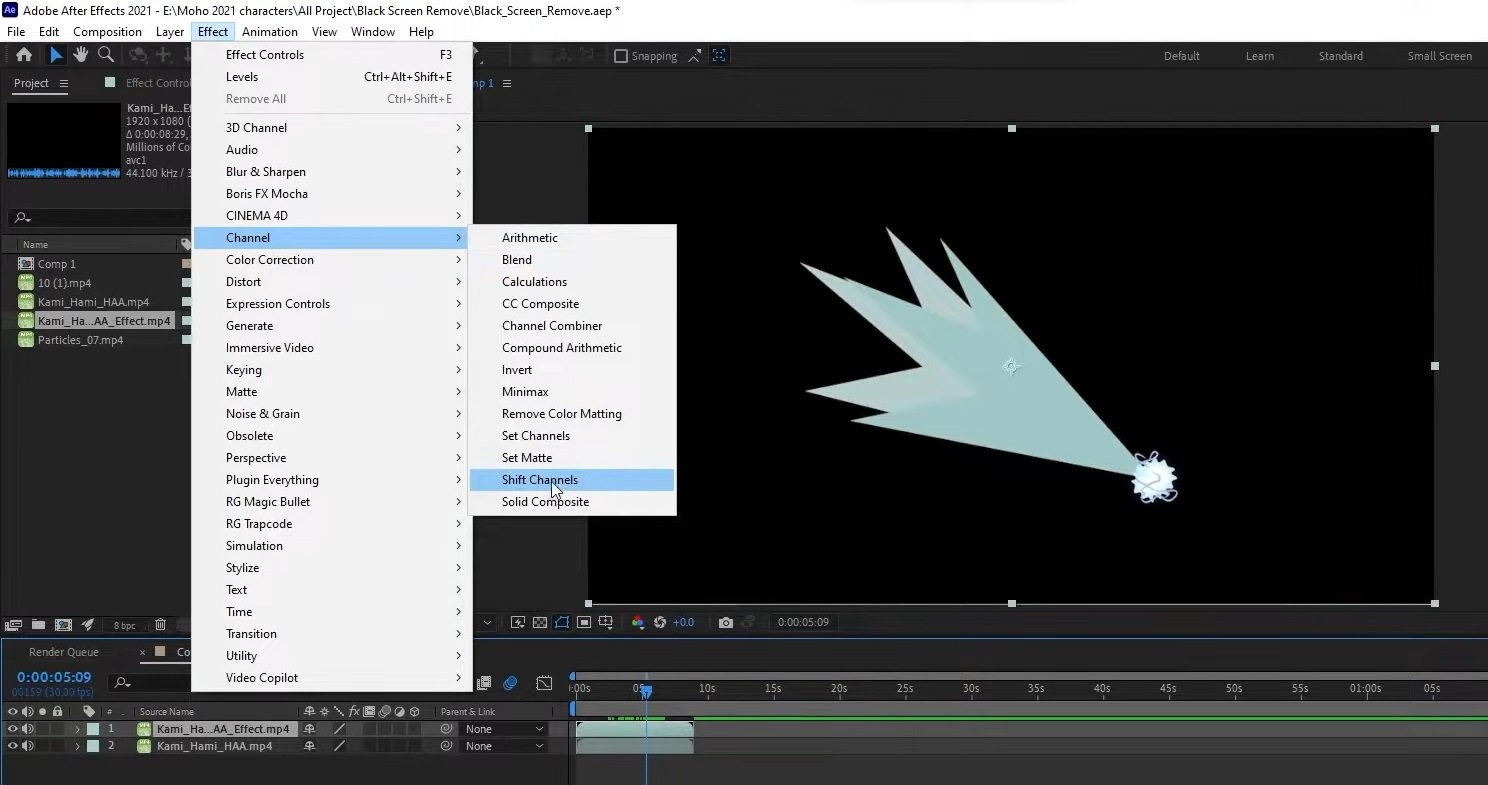Viewport: 1488px width, 785px height.
Task: Switch to the Default workspace
Action: 1181,56
